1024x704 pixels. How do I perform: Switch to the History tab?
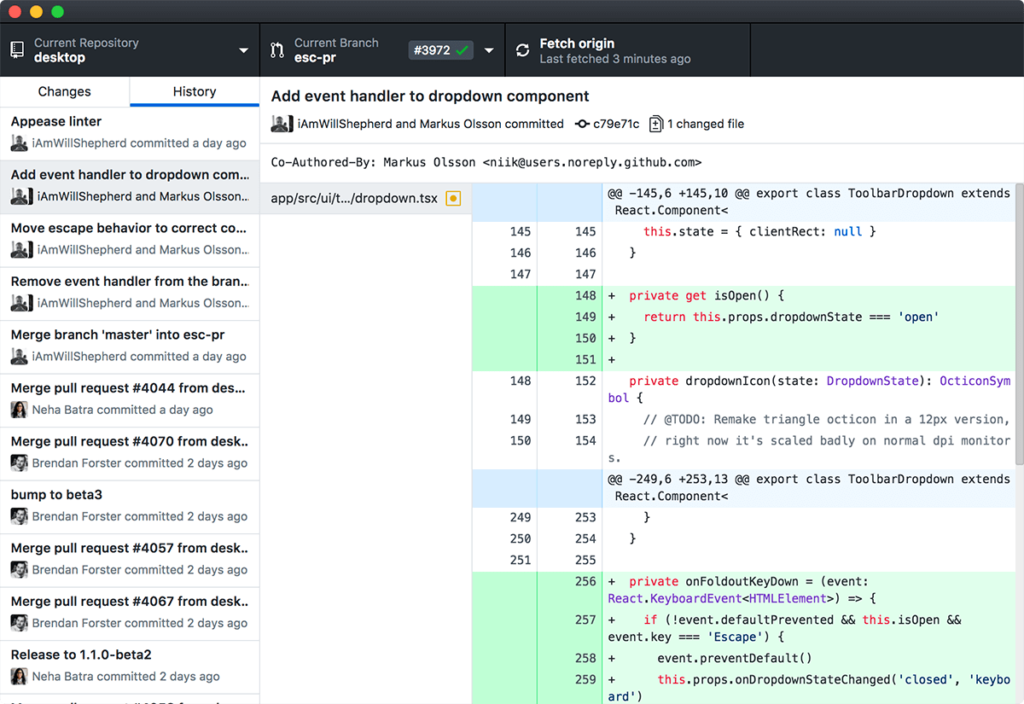tap(195, 91)
